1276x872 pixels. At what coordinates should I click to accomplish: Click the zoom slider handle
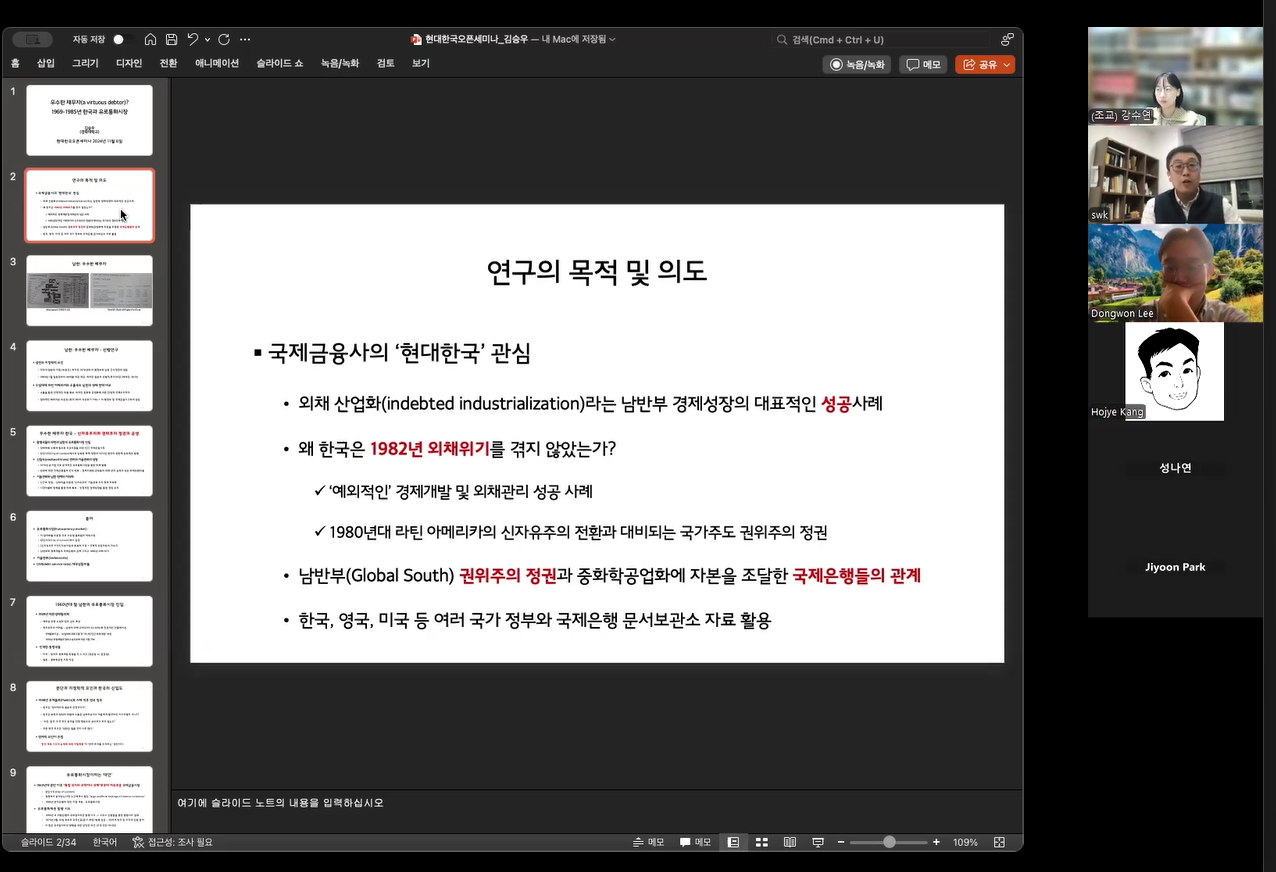pyautogui.click(x=889, y=842)
